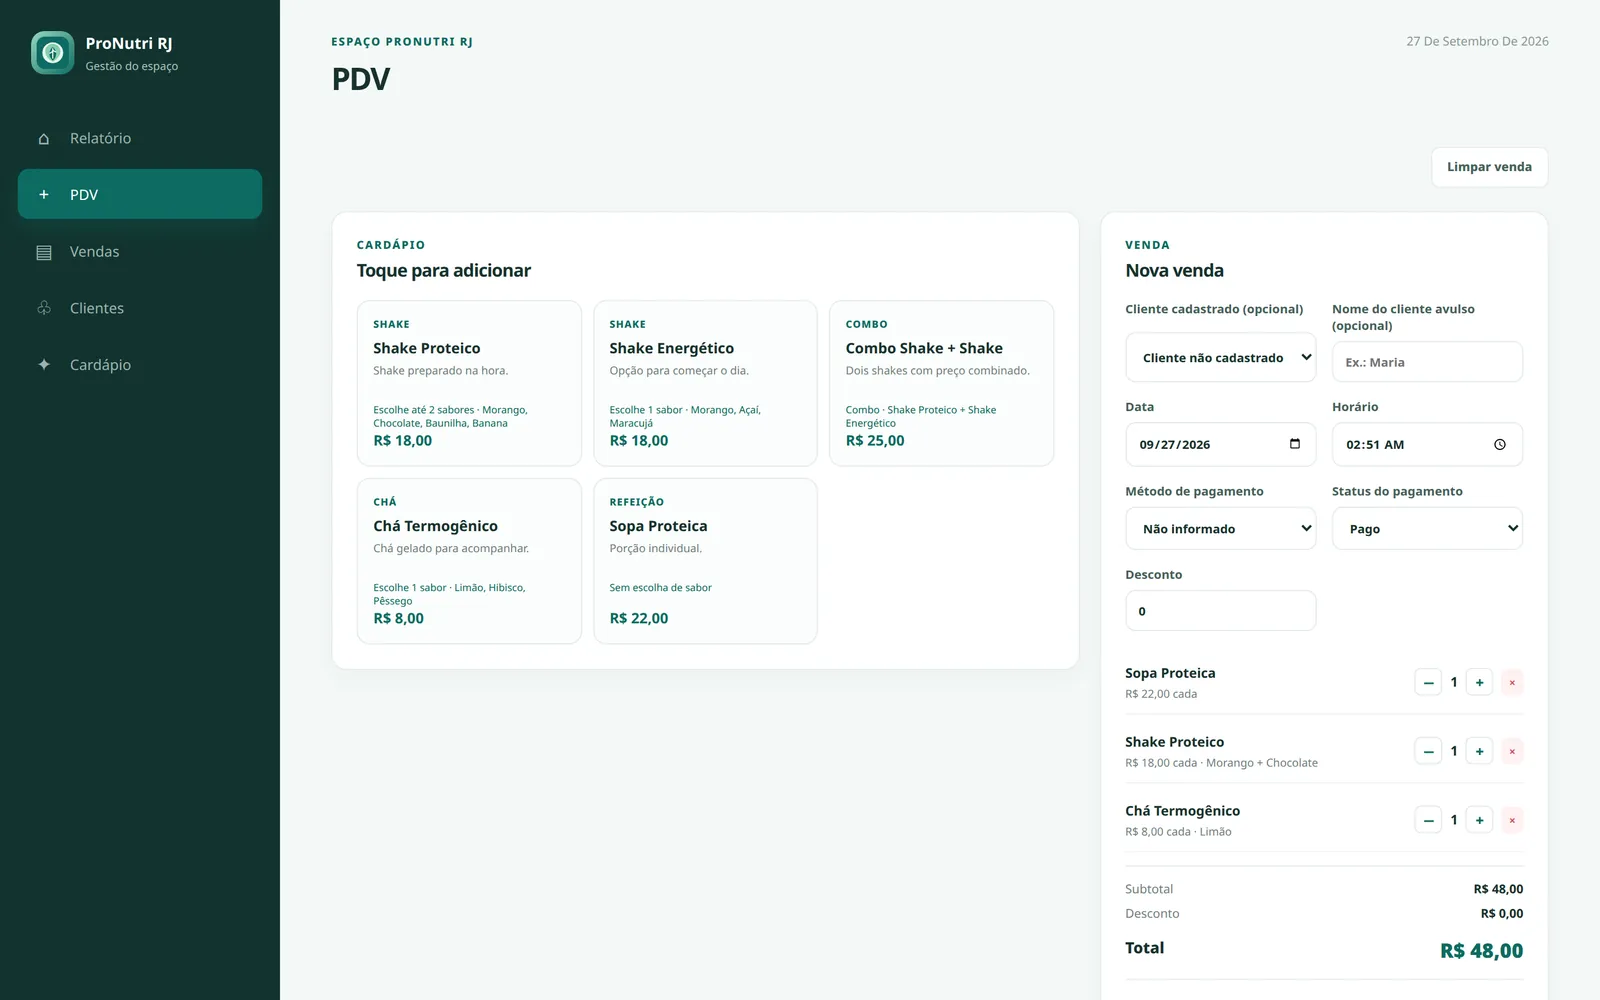Open the Cliente cadastrado dropdown

pos(1221,357)
